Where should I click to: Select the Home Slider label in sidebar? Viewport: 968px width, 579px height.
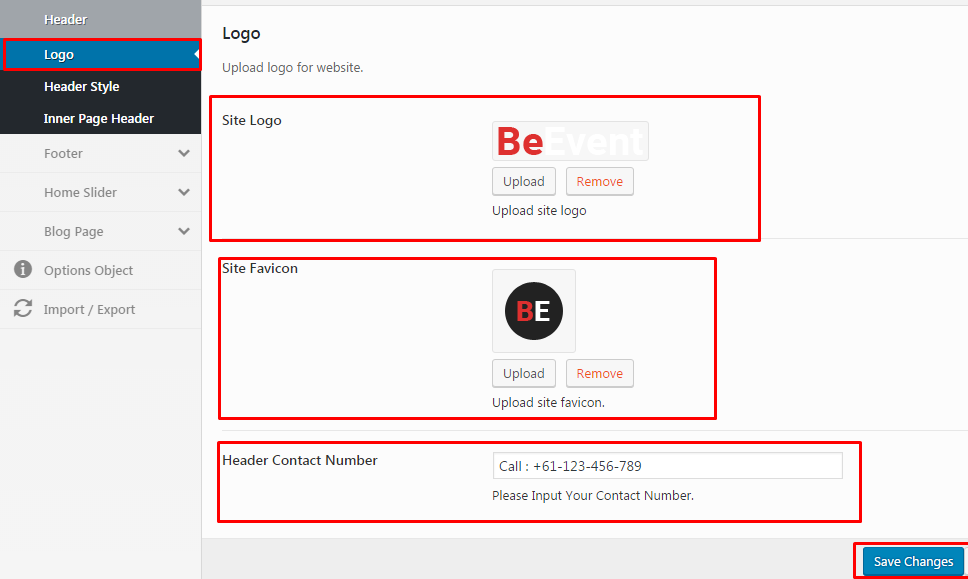[80, 193]
